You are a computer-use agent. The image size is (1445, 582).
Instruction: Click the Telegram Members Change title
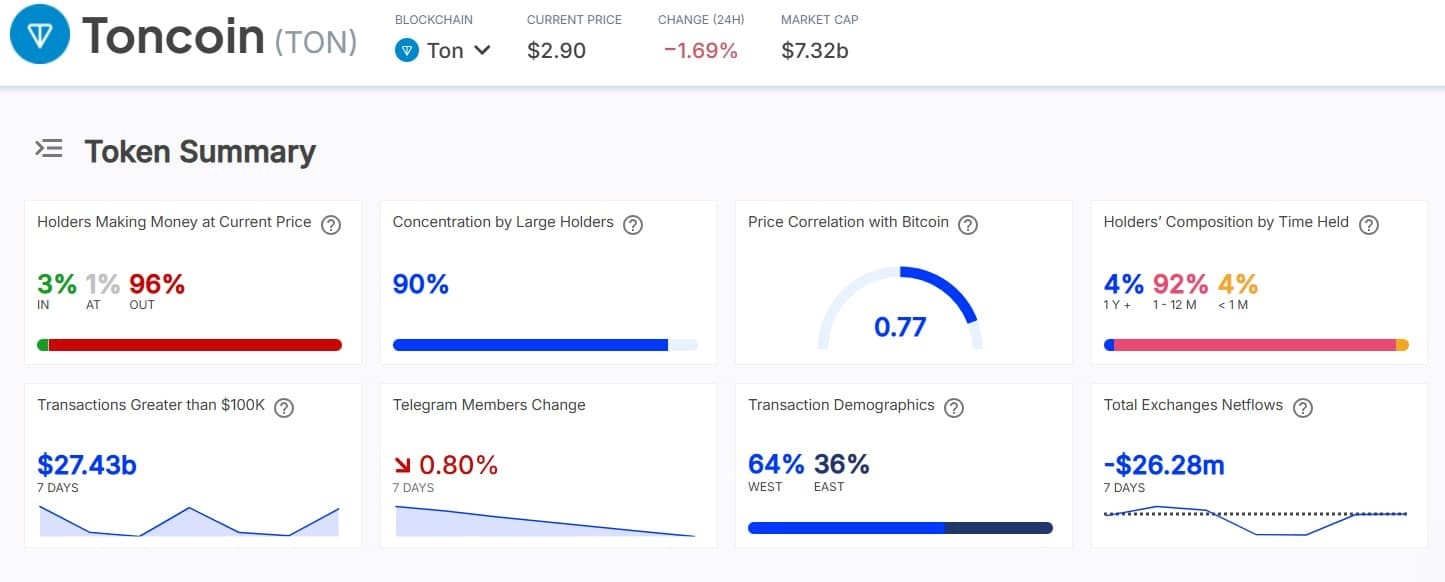pos(489,405)
